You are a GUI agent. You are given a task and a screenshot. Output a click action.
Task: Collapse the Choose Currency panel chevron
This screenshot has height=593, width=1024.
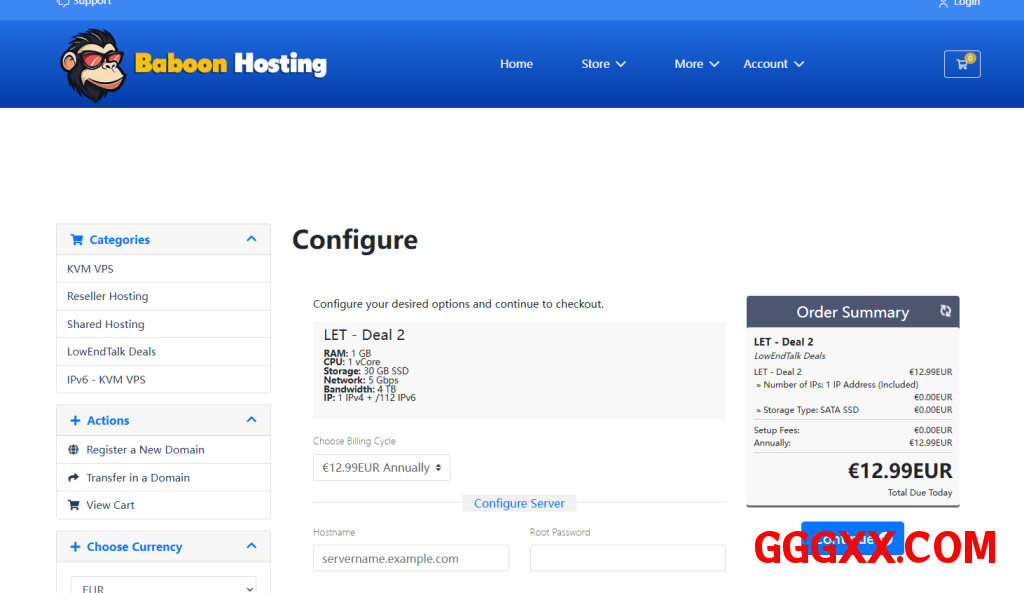click(x=251, y=546)
